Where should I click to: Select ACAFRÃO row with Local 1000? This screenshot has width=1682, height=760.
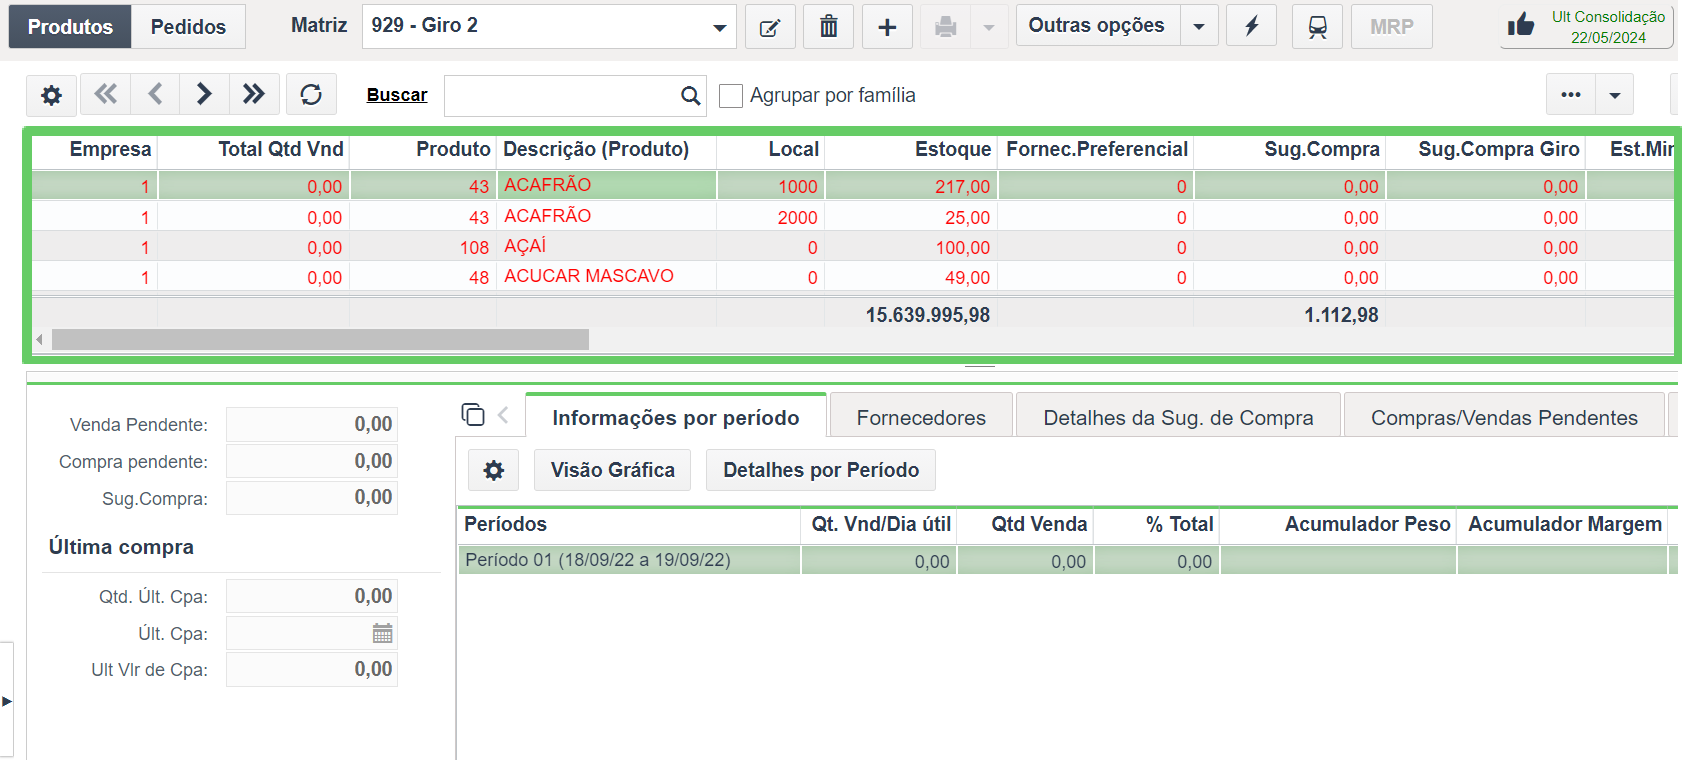tap(852, 186)
